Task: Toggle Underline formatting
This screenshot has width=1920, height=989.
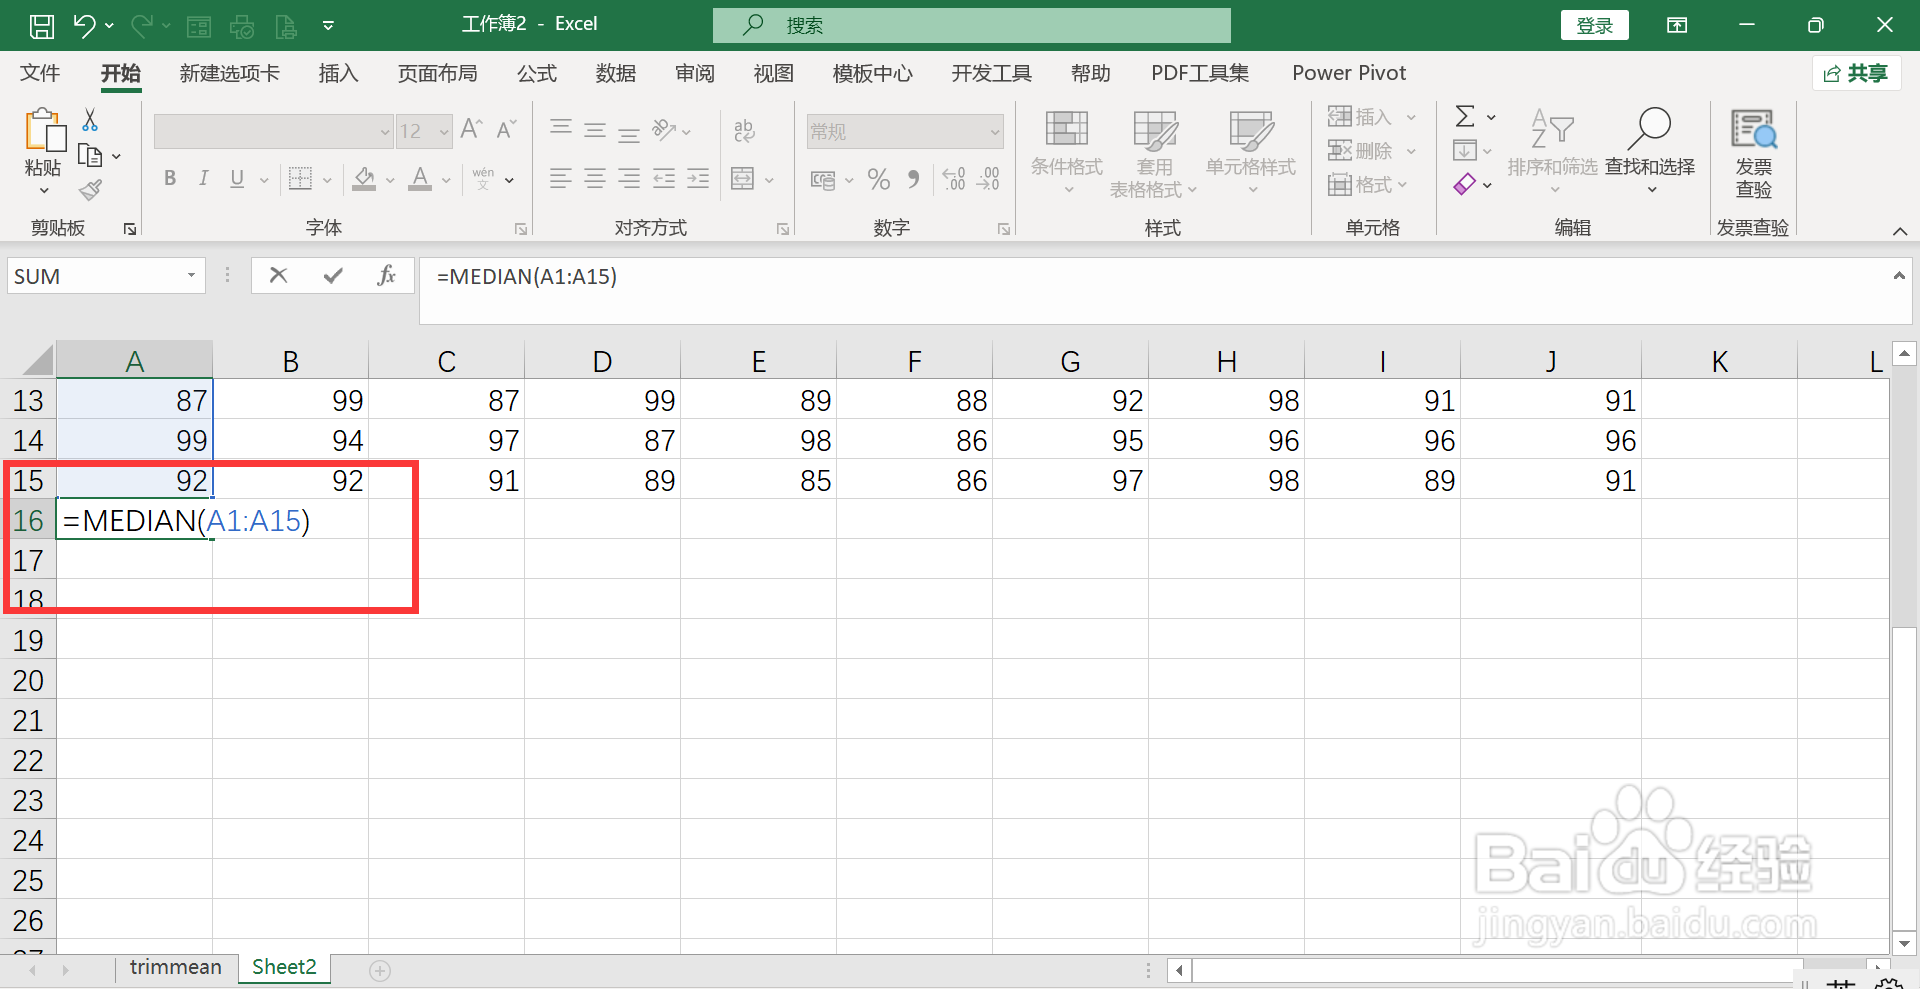Action: click(237, 179)
